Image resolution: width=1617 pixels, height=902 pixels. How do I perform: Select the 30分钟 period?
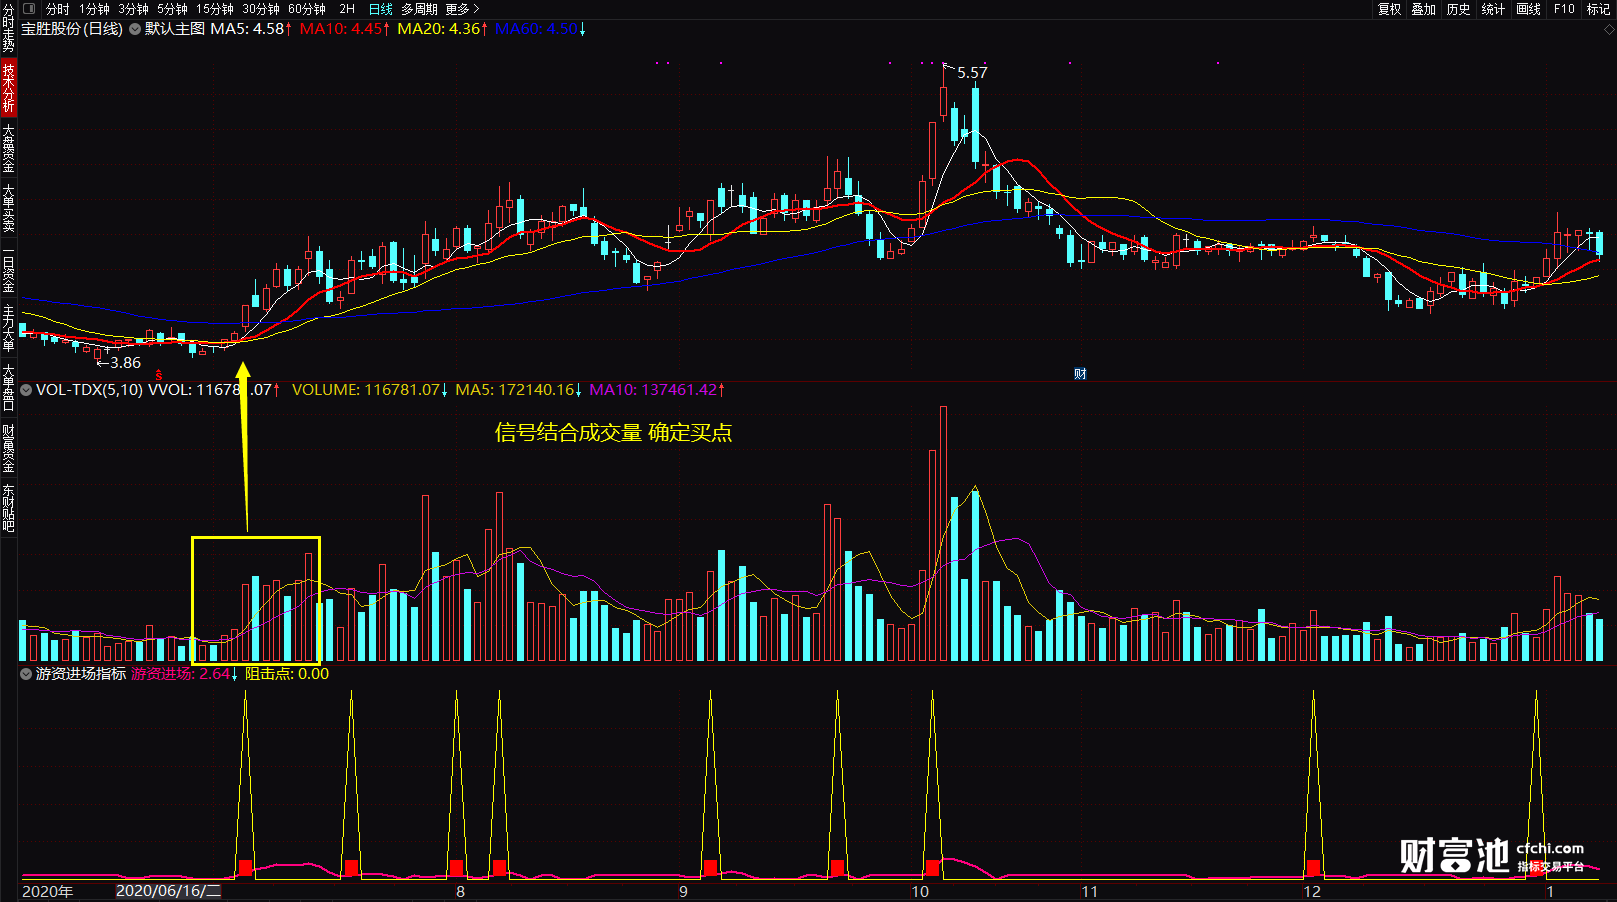point(261,9)
